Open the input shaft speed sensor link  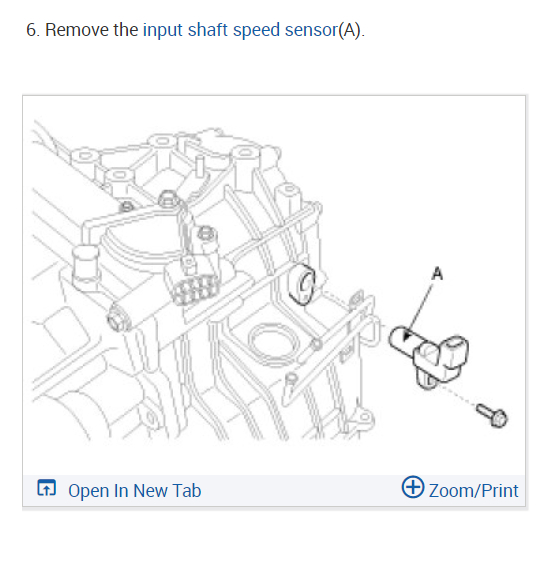[241, 30]
